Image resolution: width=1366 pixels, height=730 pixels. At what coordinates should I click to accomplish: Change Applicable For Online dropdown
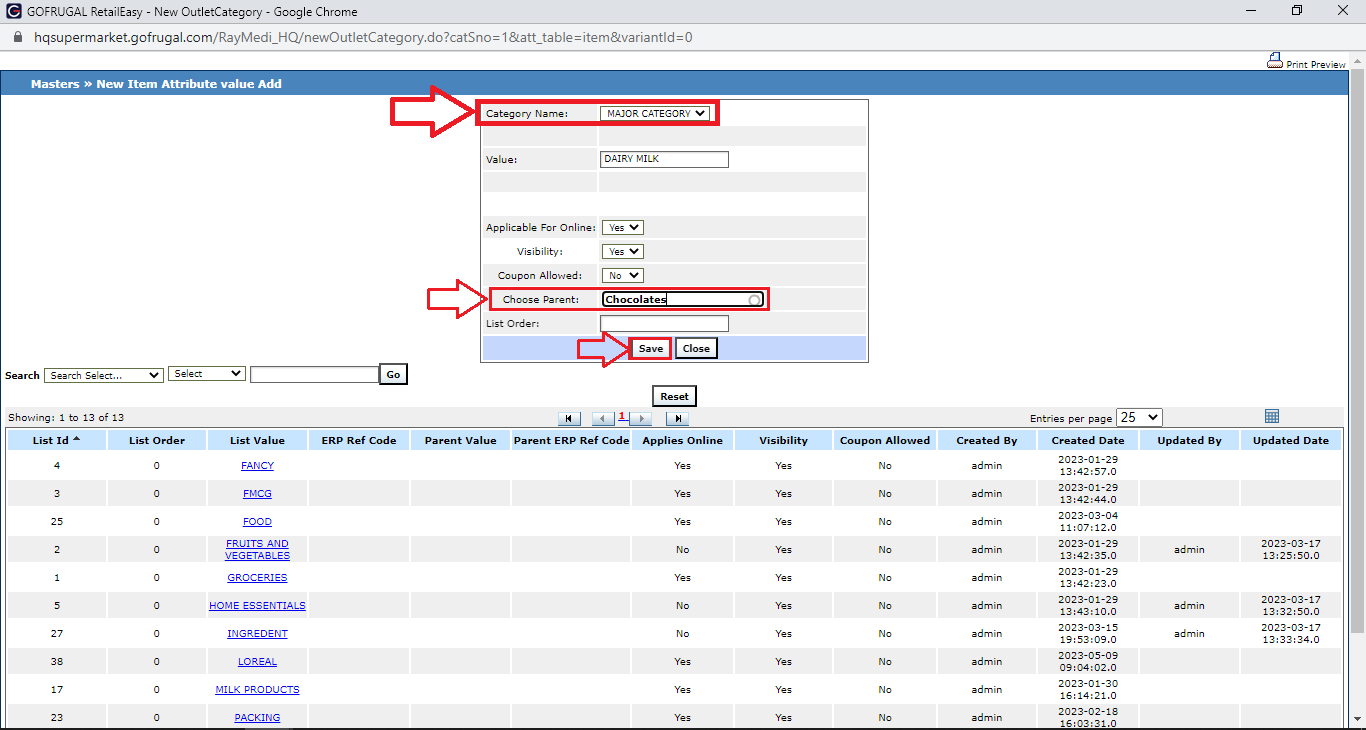(622, 228)
